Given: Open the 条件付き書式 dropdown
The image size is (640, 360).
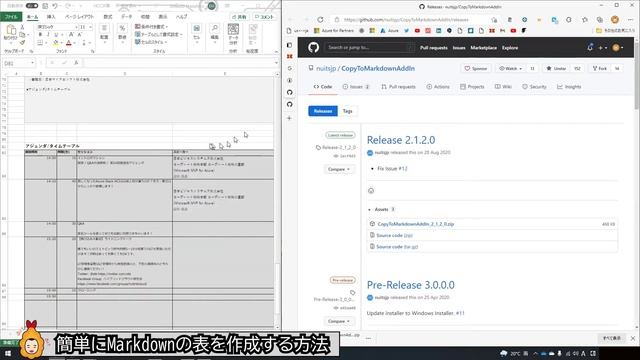Looking at the screenshot, I should pyautogui.click(x=151, y=27).
